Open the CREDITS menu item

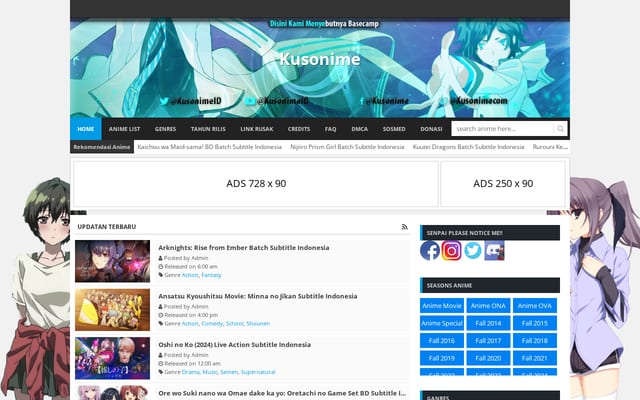[x=299, y=129]
